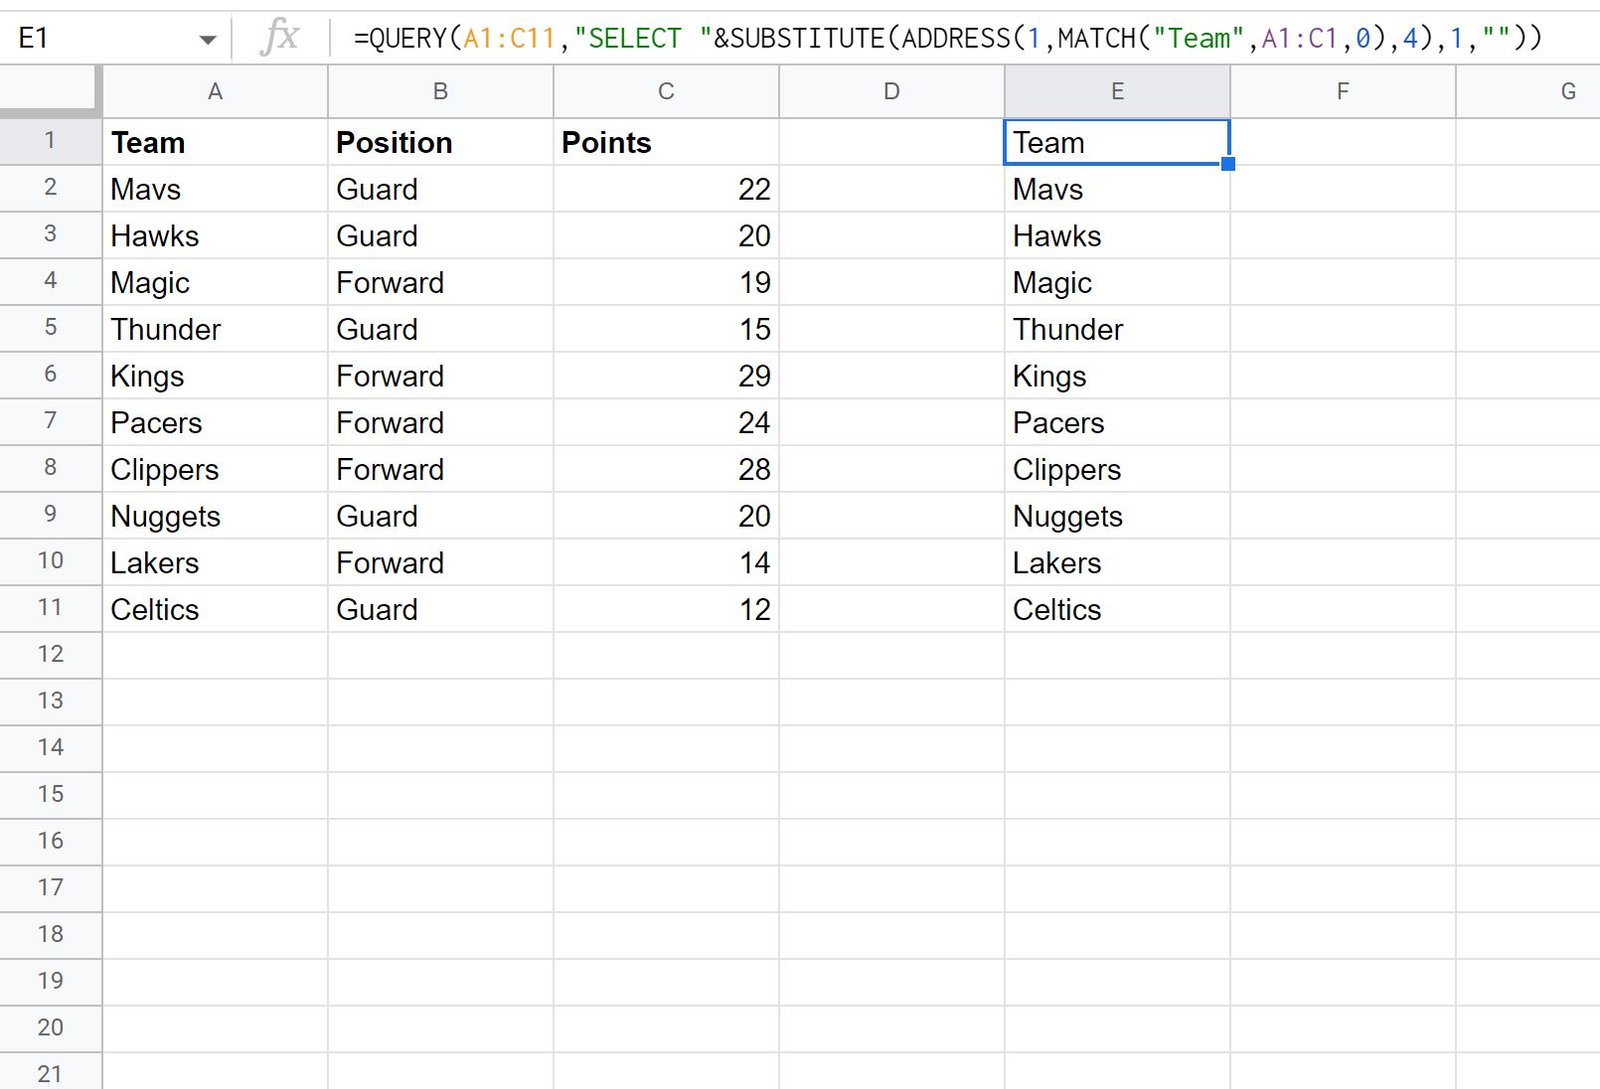The image size is (1600, 1089).
Task: Click the points value 15
Action: pos(666,329)
